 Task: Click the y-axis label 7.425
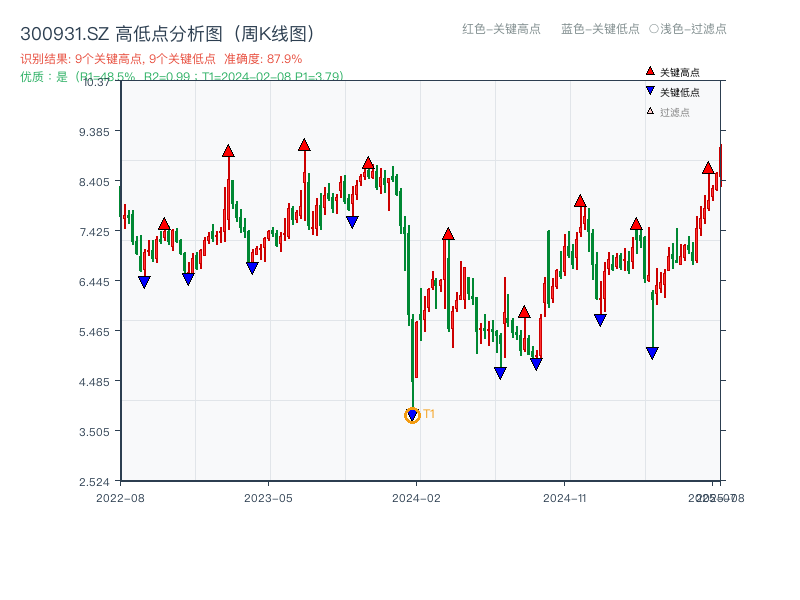point(94,232)
